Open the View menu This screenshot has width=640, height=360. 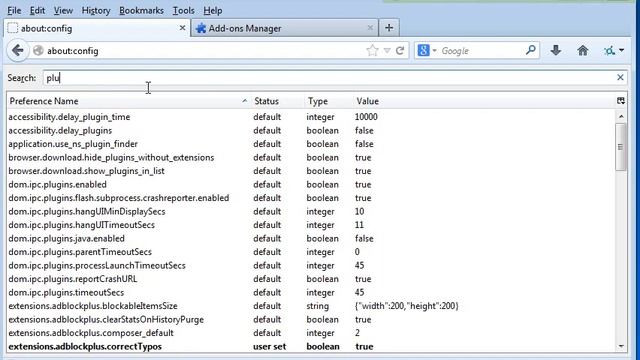(63, 11)
